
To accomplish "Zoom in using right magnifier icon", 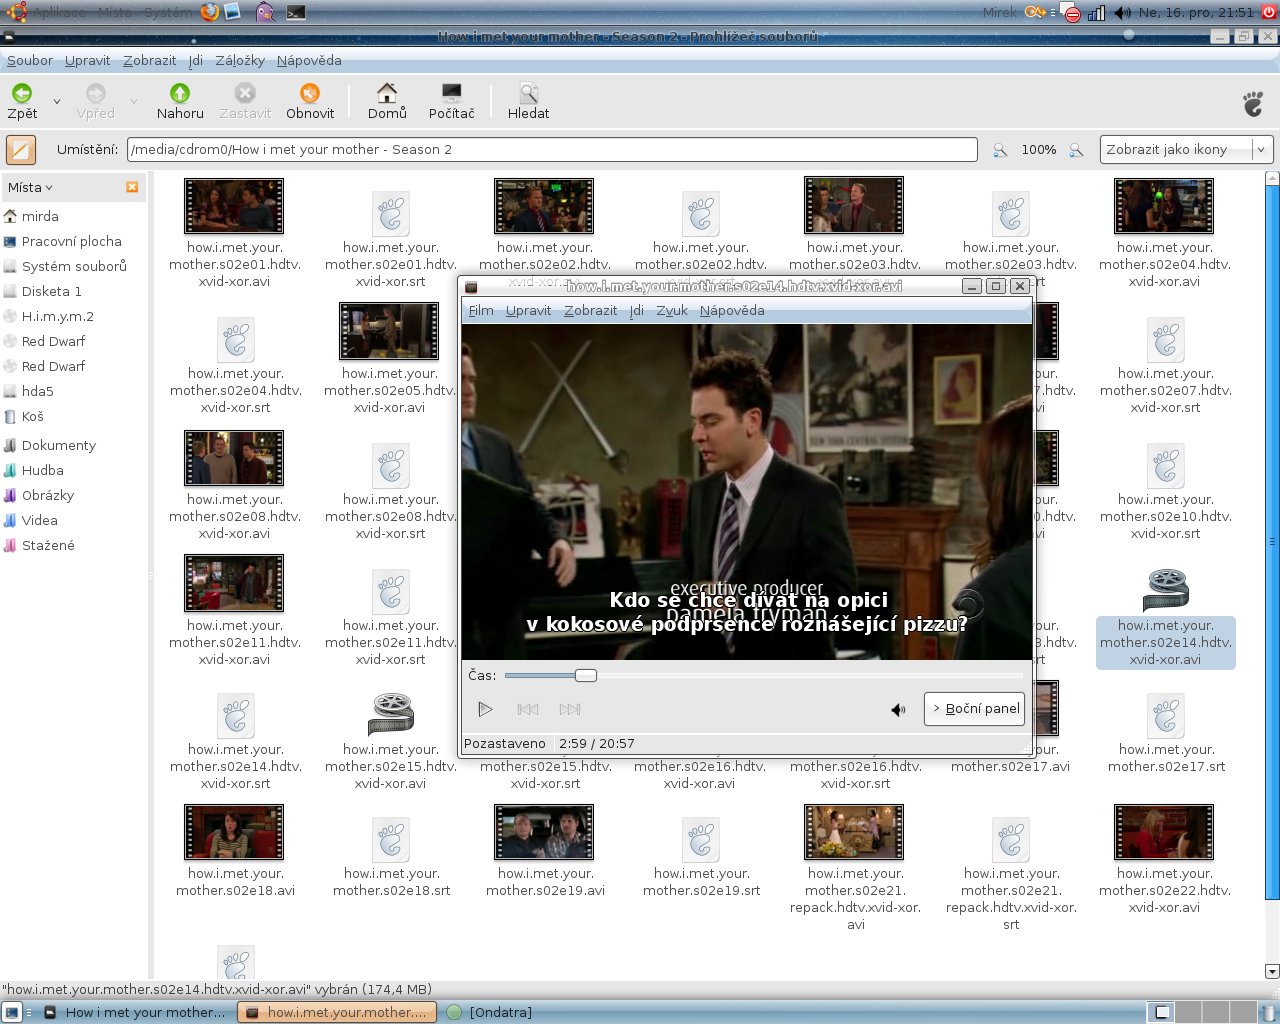I will pos(1076,150).
